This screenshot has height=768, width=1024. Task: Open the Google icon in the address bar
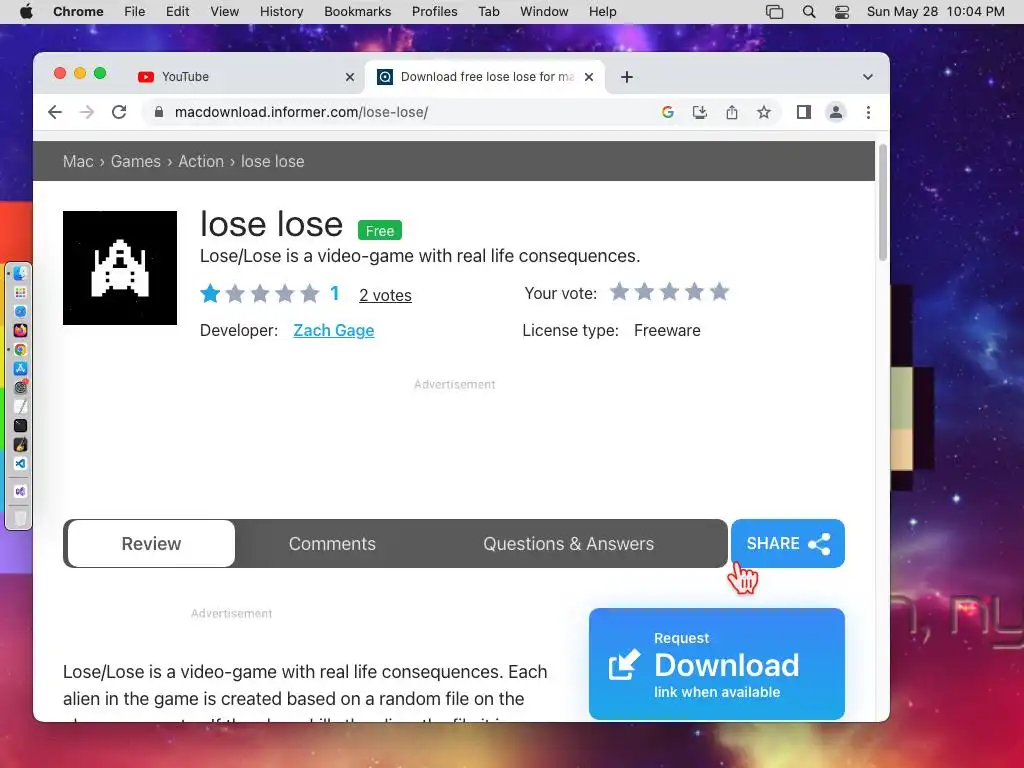(x=667, y=112)
